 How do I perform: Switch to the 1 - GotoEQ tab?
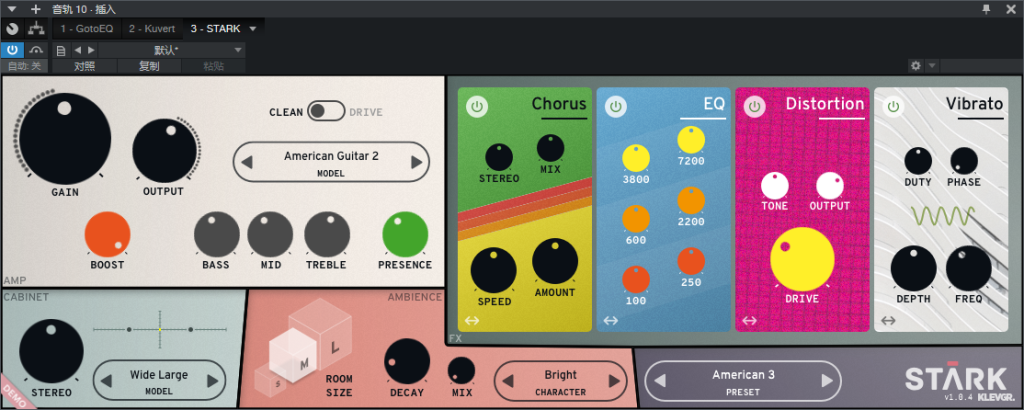click(86, 29)
